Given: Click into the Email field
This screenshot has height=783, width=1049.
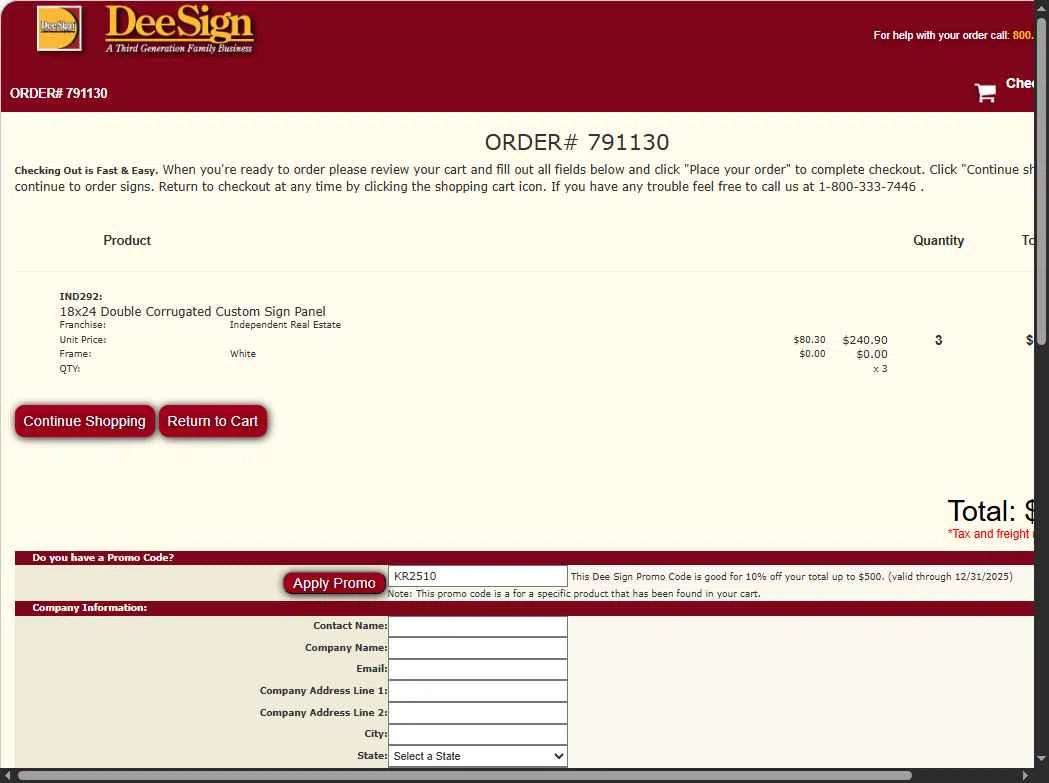Looking at the screenshot, I should point(478,669).
